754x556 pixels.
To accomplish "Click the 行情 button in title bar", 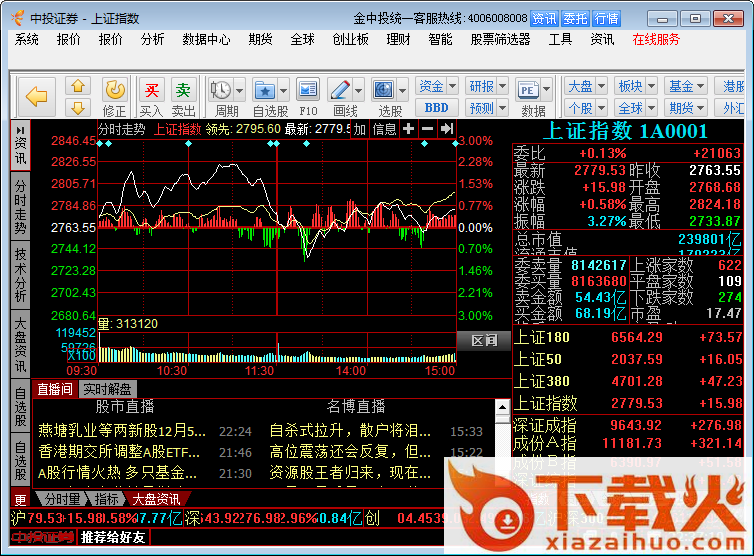I will 606,19.
